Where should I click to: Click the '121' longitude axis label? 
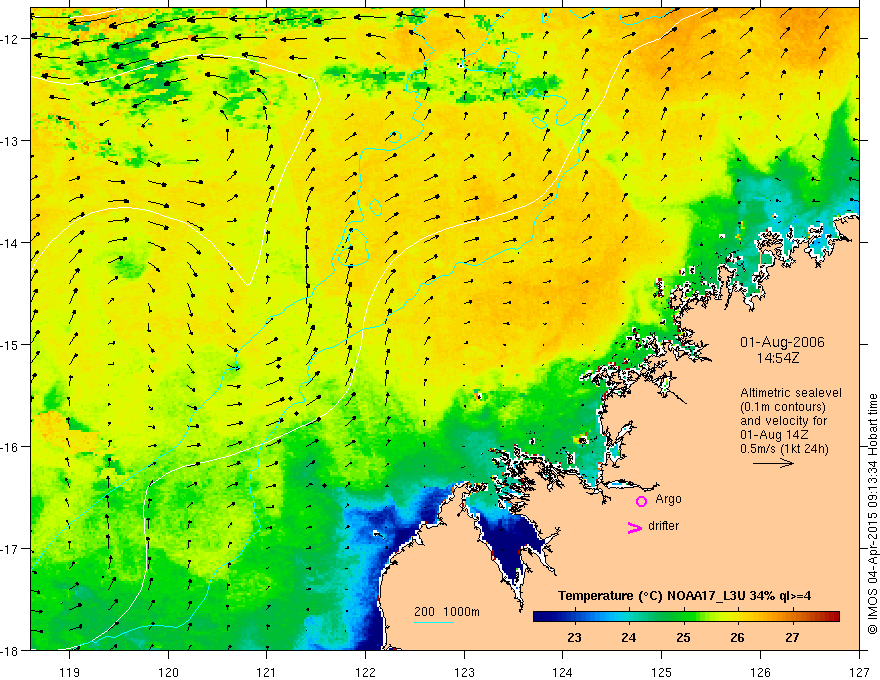tap(267, 672)
